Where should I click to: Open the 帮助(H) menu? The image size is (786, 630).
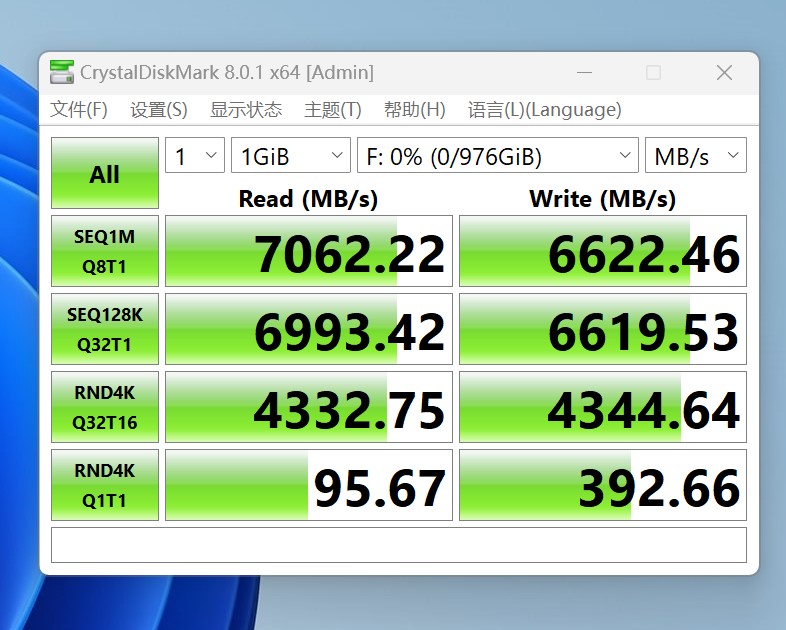415,109
